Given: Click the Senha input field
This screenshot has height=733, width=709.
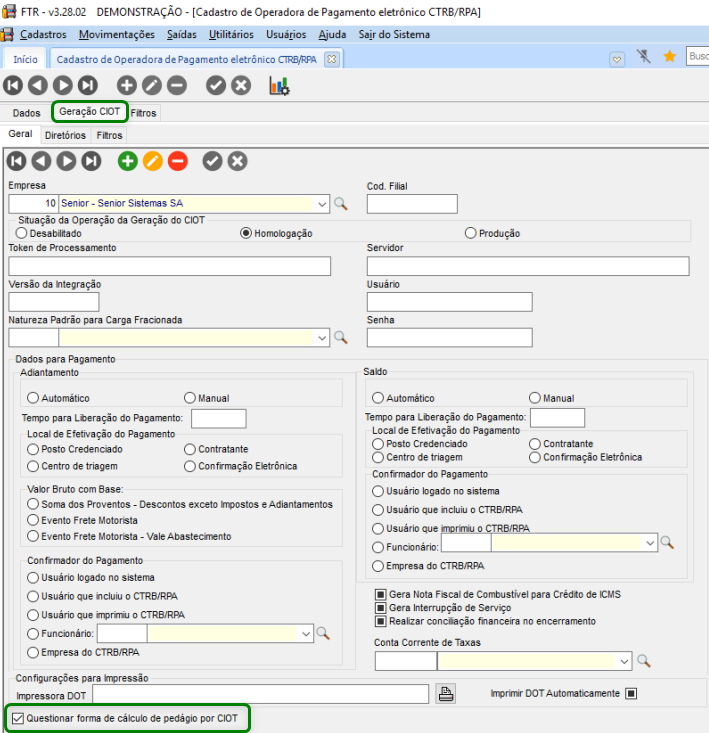Looking at the screenshot, I should (450, 338).
